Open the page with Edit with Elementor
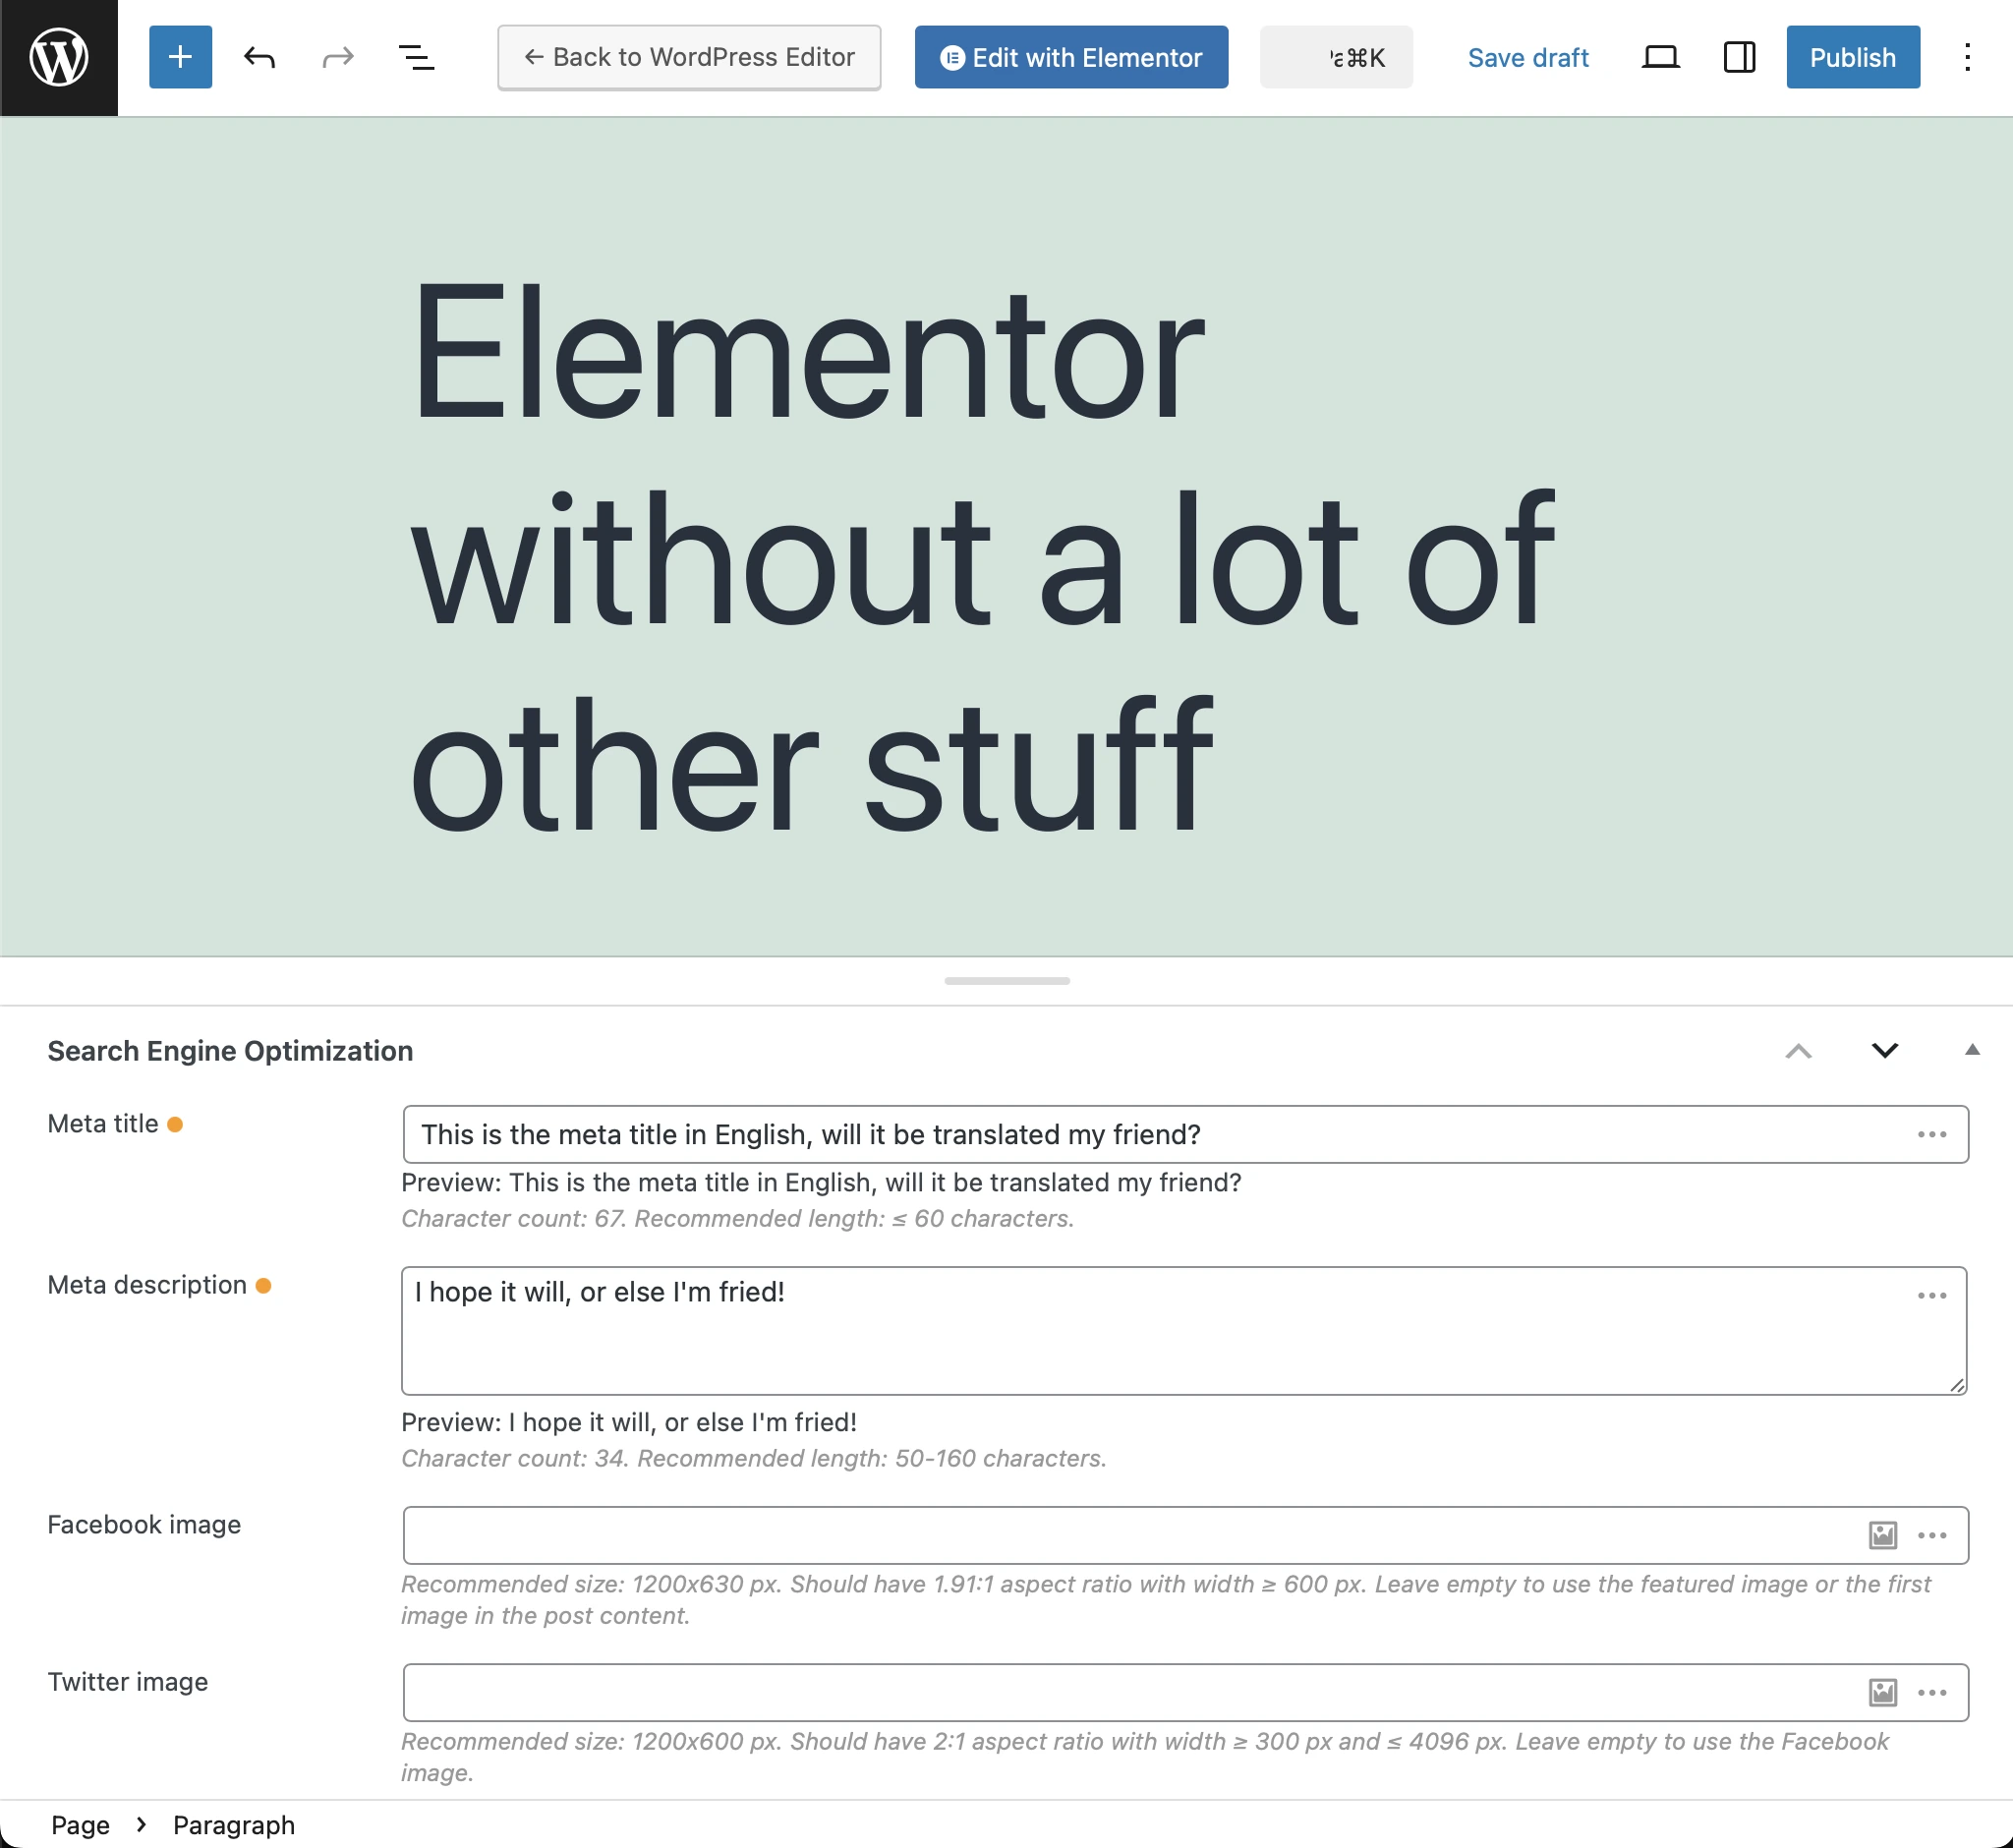The image size is (2013, 1848). click(x=1070, y=57)
